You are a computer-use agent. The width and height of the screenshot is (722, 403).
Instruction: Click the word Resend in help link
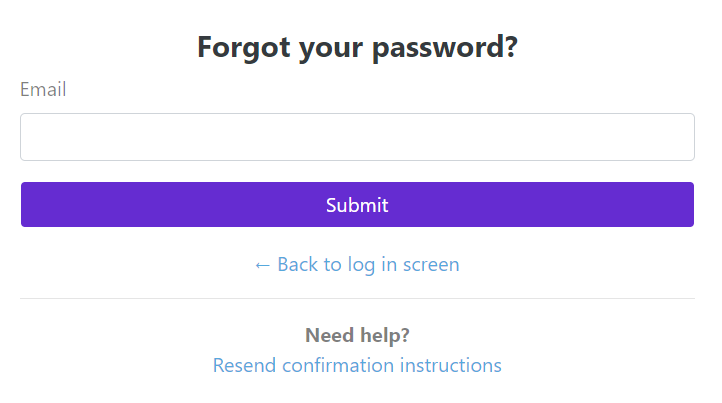[245, 365]
